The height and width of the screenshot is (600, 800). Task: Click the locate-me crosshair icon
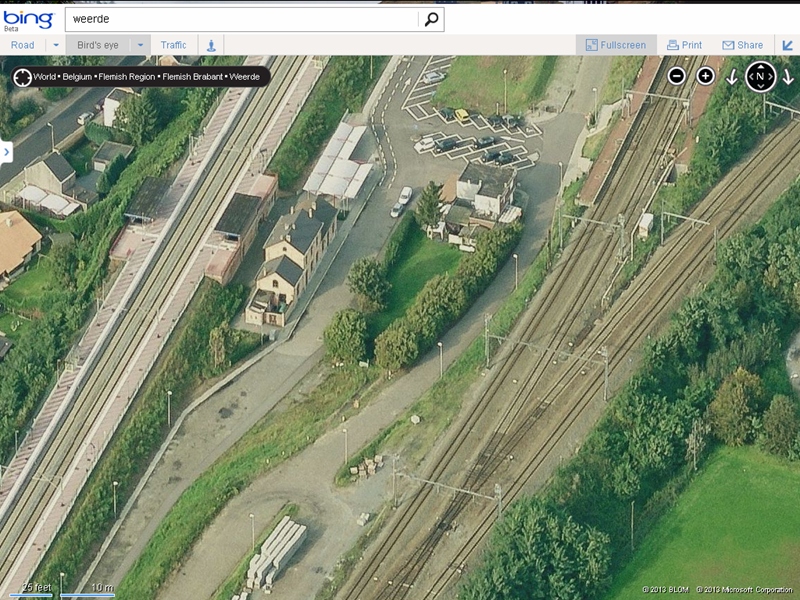21,77
